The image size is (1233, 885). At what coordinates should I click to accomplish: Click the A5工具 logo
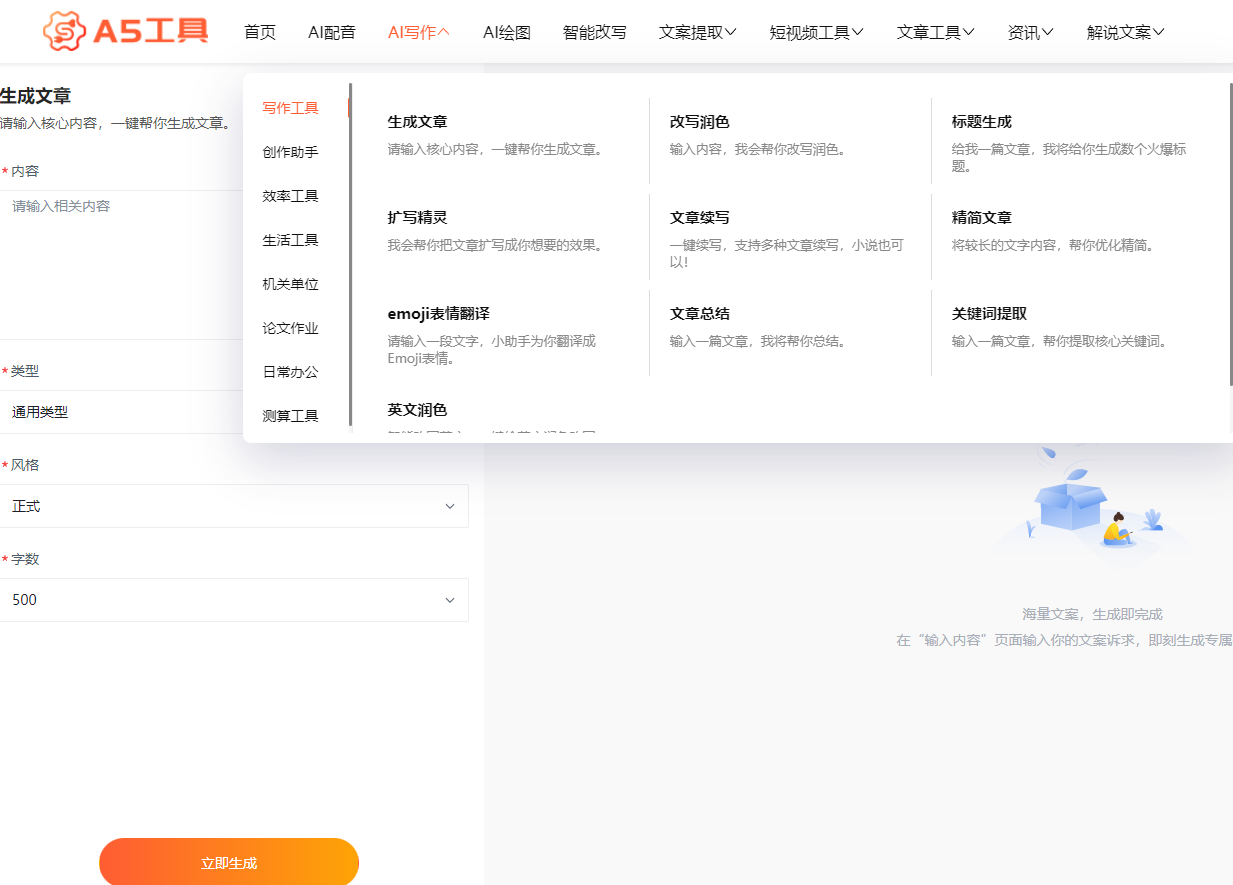click(126, 31)
